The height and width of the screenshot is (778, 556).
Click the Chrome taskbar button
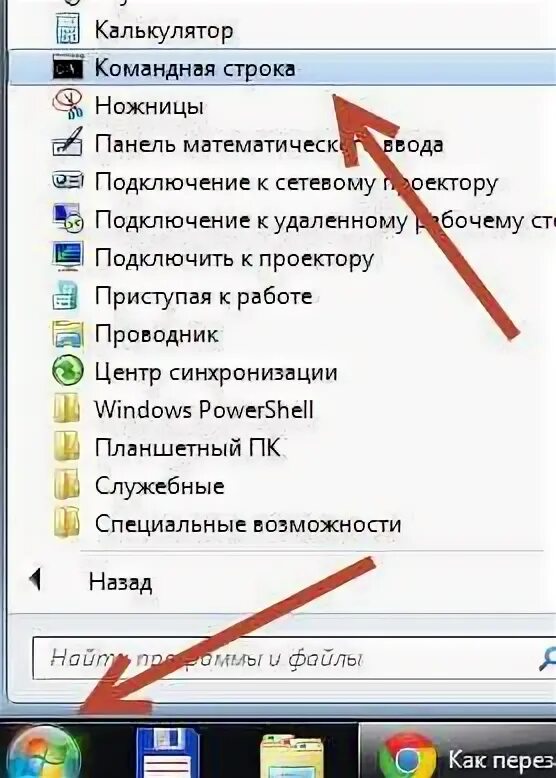457,751
